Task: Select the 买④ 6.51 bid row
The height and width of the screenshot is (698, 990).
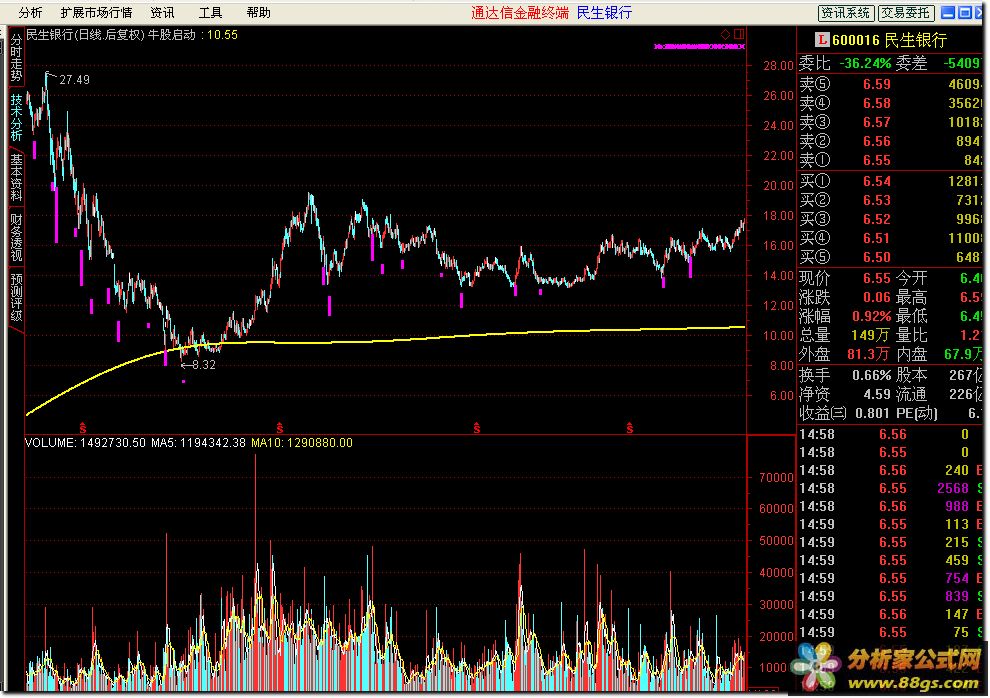Action: 890,238
